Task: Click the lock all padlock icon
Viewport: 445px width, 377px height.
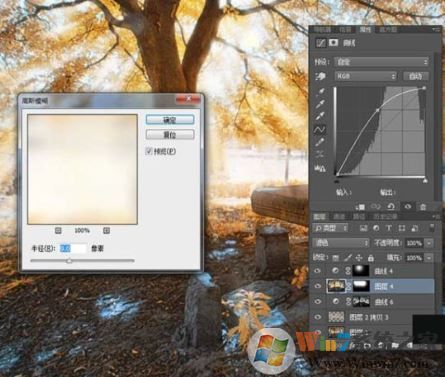Action: (371, 258)
